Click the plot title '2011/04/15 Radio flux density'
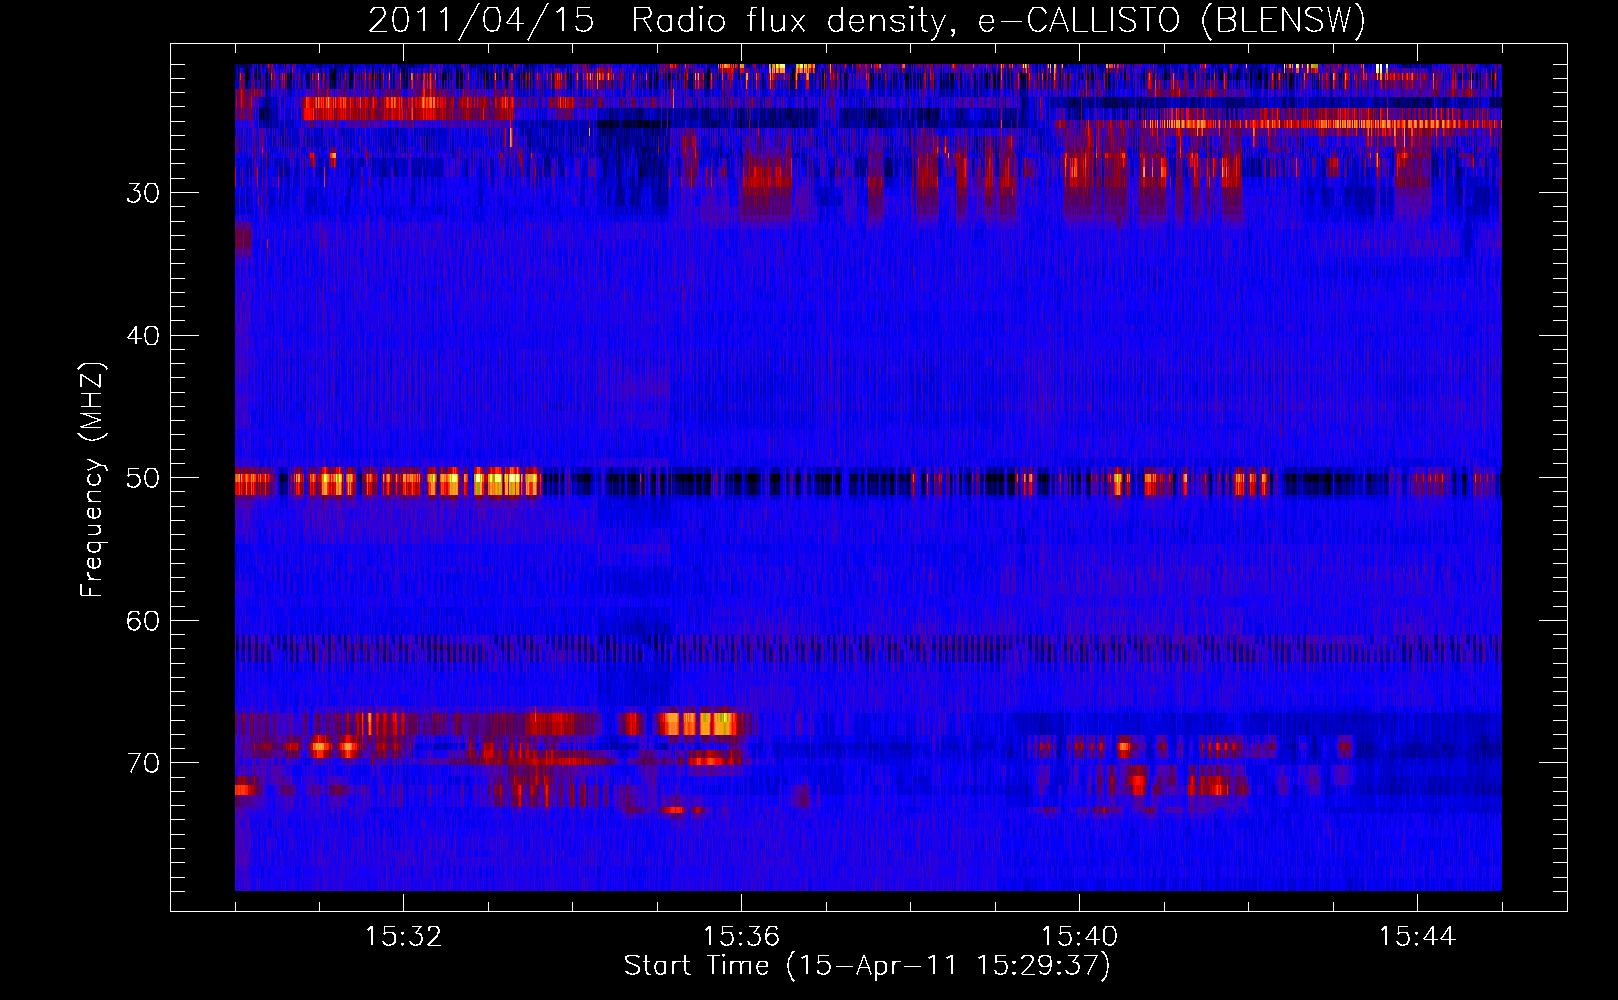 [867, 20]
